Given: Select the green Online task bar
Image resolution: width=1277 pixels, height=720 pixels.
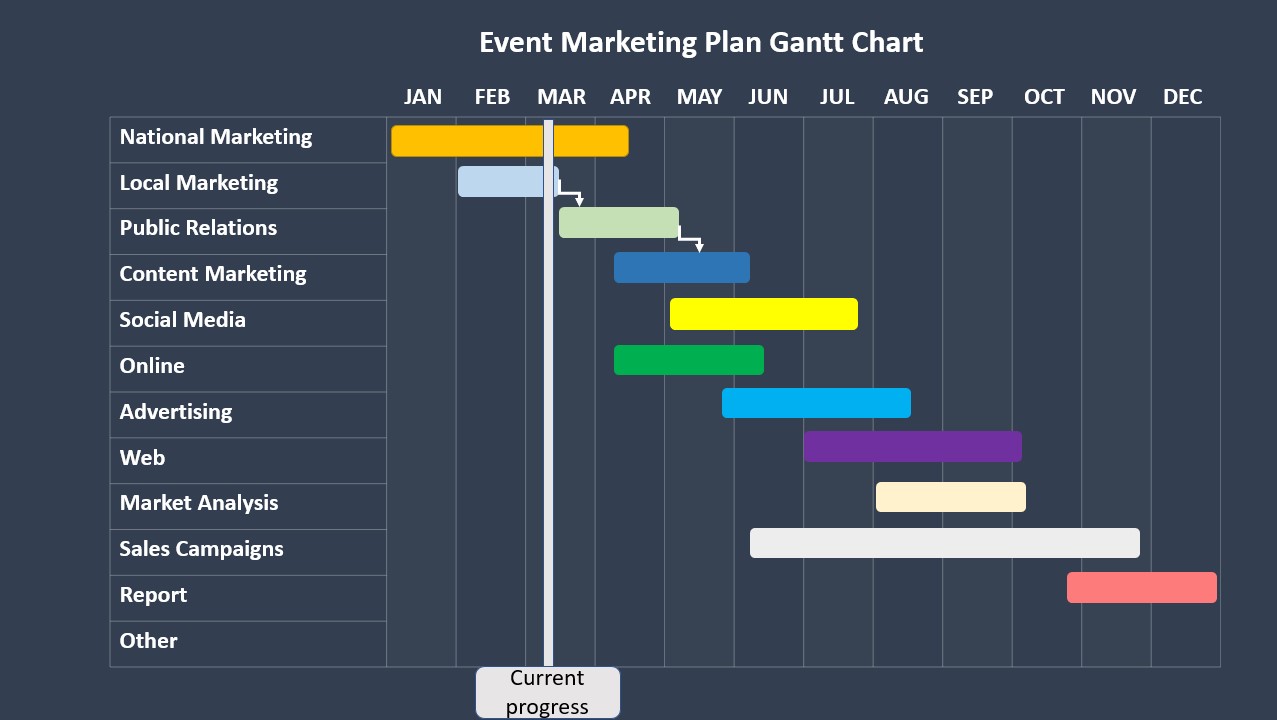Looking at the screenshot, I should [x=688, y=360].
